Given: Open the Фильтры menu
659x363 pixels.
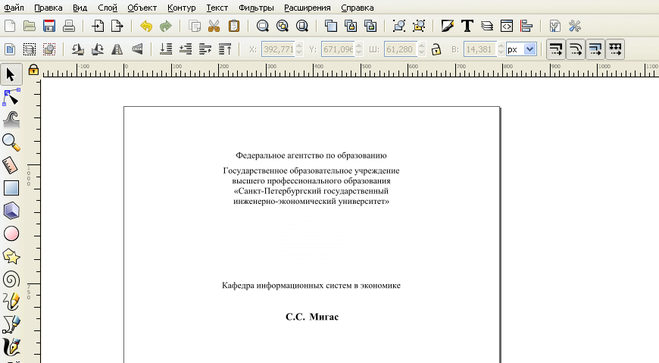Looking at the screenshot, I should (x=256, y=8).
